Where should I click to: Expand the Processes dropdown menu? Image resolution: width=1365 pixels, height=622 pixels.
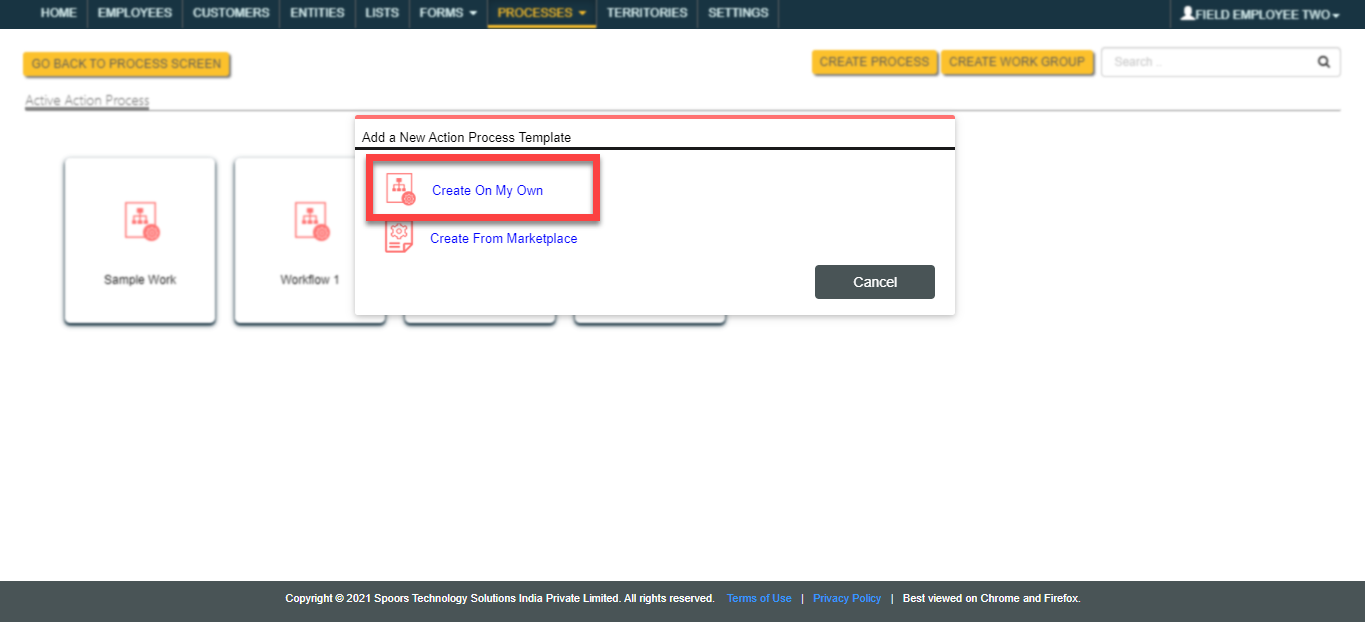pyautogui.click(x=541, y=13)
